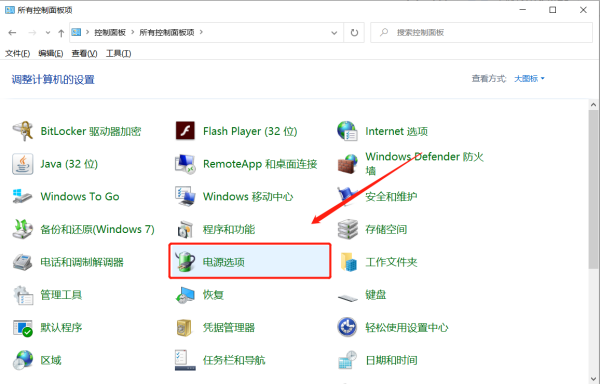Open the 编辑(E) menu
This screenshot has height=384, width=600.
[51, 54]
